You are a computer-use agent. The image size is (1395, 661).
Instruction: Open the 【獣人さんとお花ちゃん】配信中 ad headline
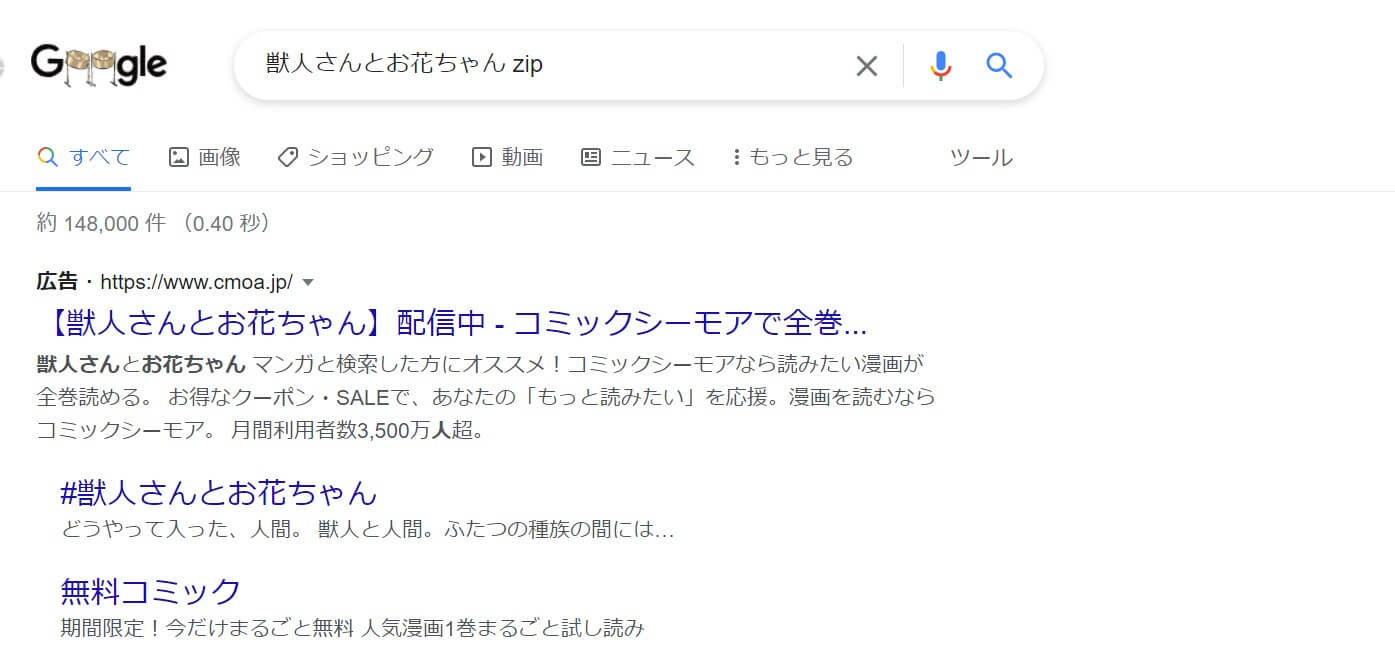pos(452,324)
